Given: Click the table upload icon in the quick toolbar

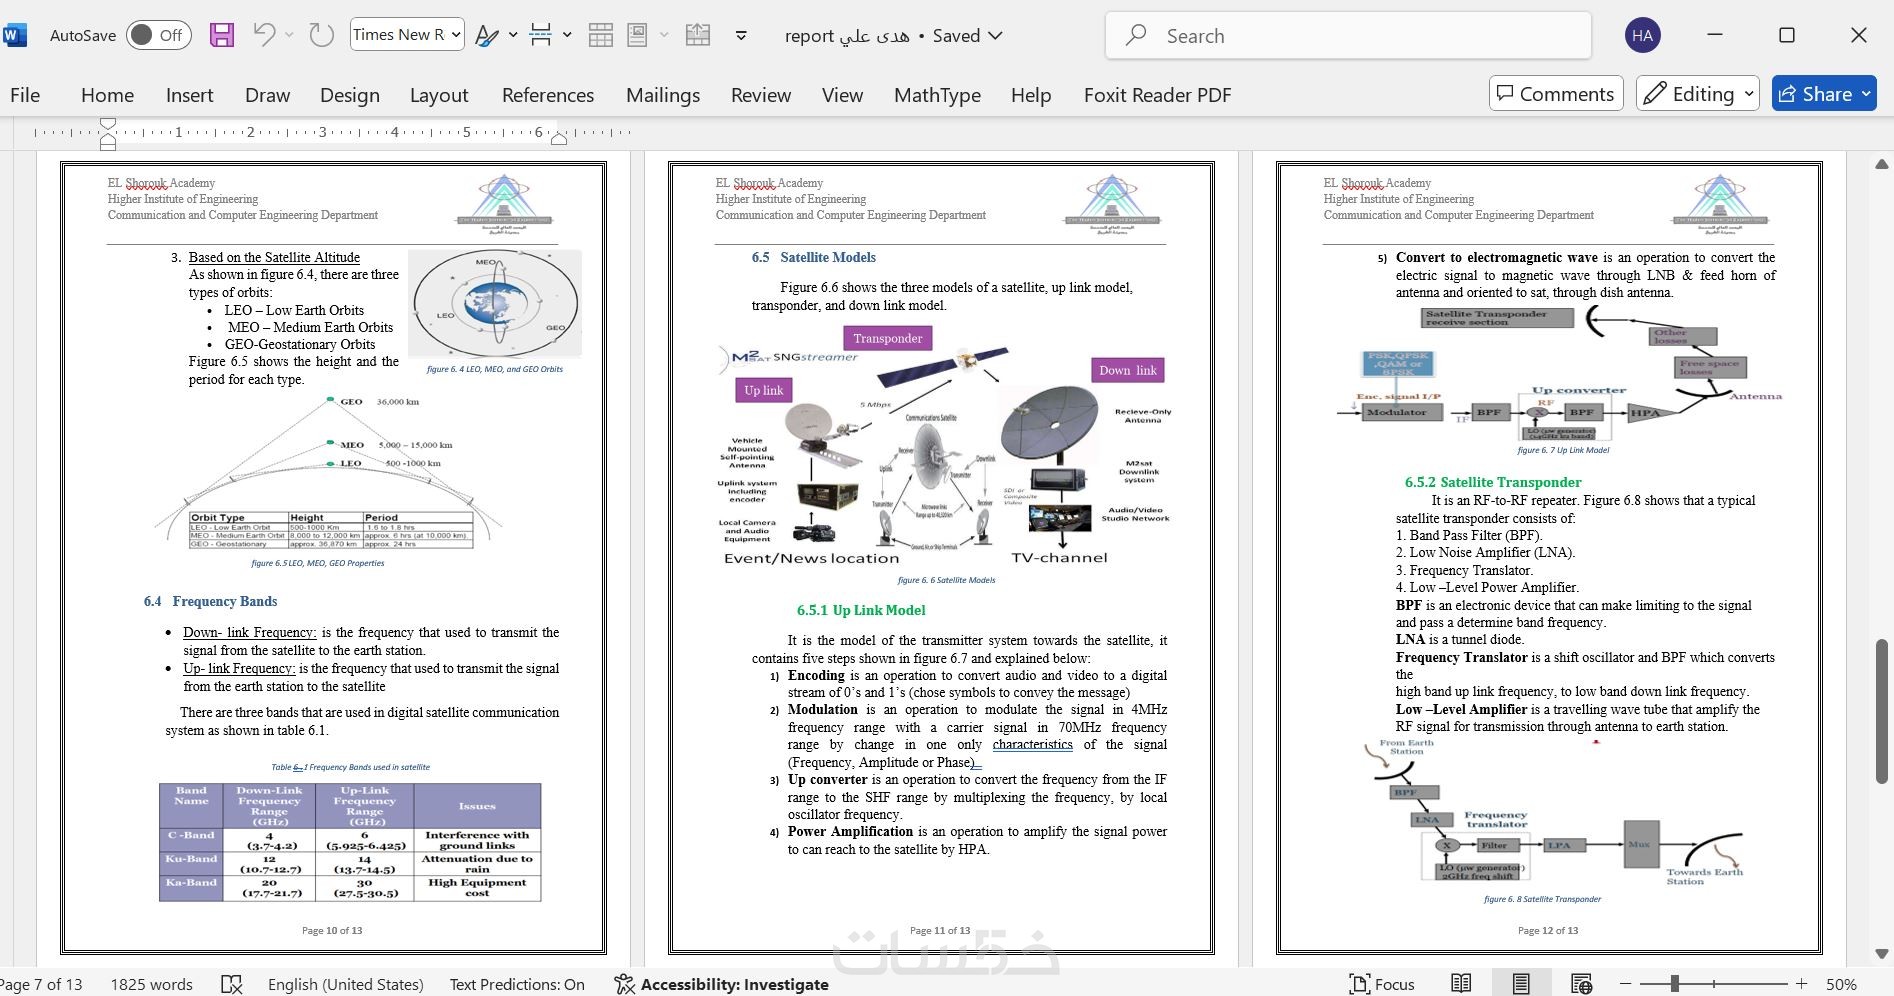Looking at the screenshot, I should (x=698, y=35).
